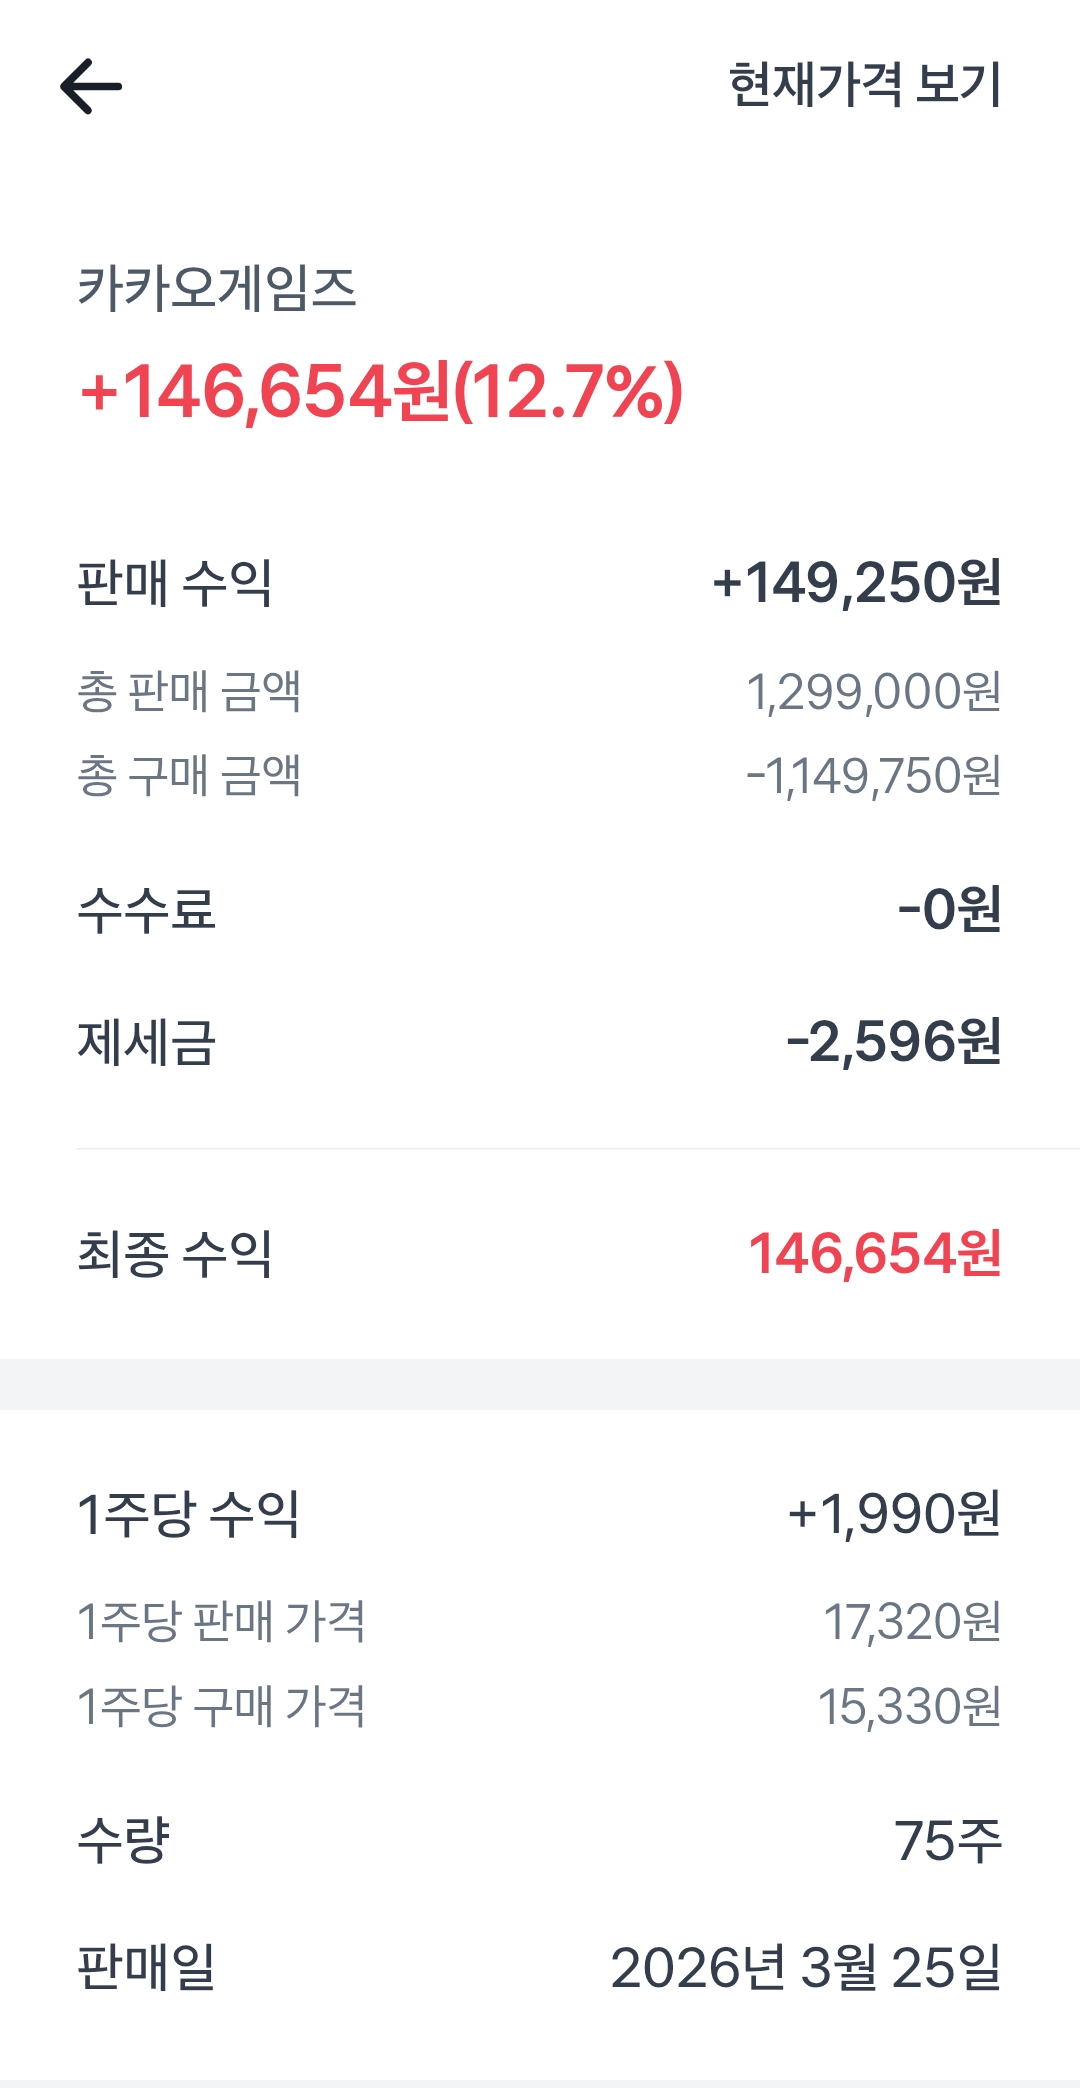Screen dimensions: 1080x2088
Task: Select the 1,299,000원 total sale amount
Action: click(873, 691)
